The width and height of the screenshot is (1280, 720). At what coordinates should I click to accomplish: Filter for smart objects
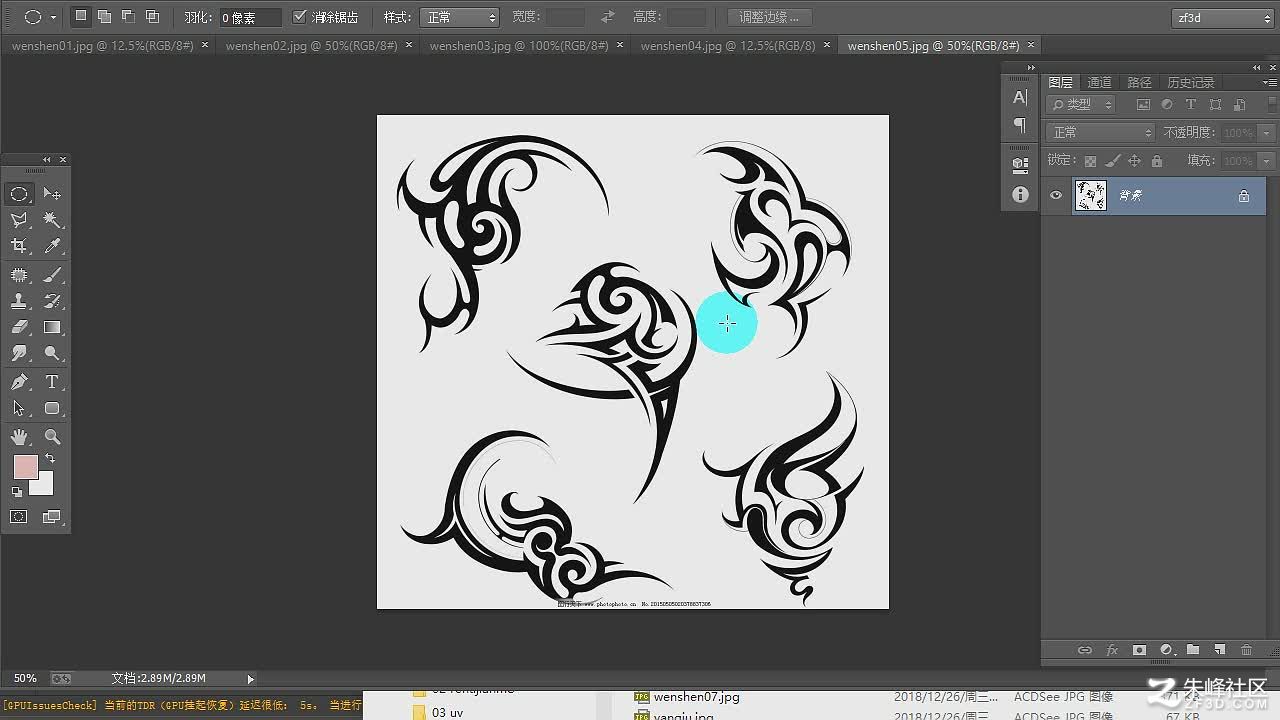[x=1239, y=104]
